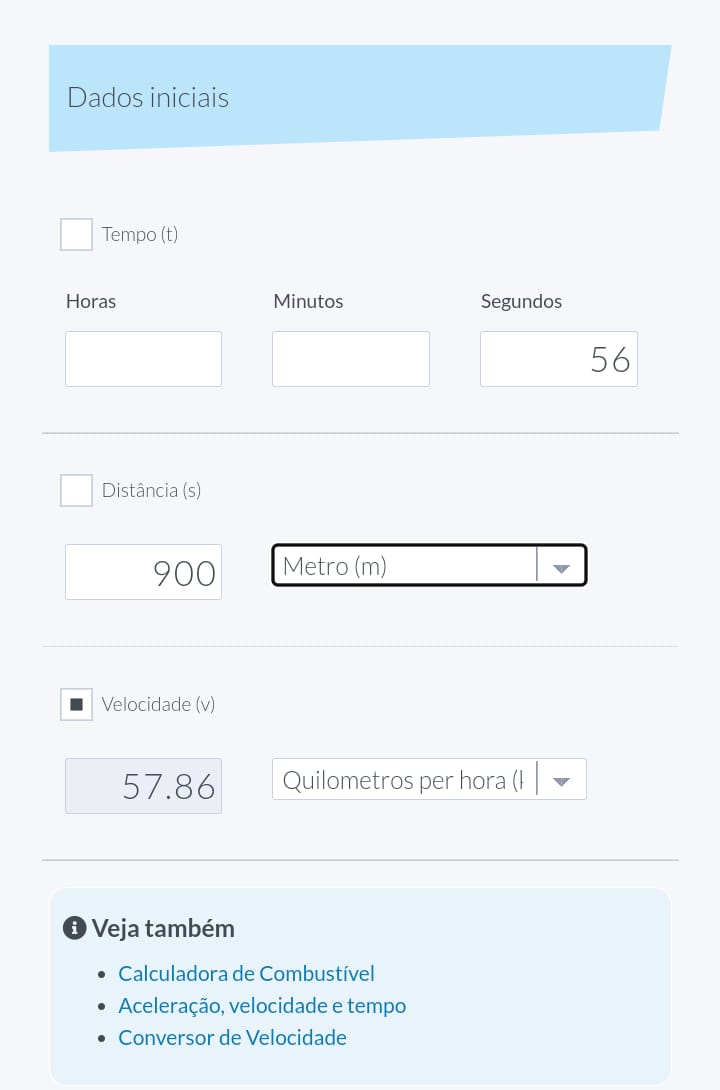
Task: Open Calculadora de Combustível link
Action: [246, 973]
